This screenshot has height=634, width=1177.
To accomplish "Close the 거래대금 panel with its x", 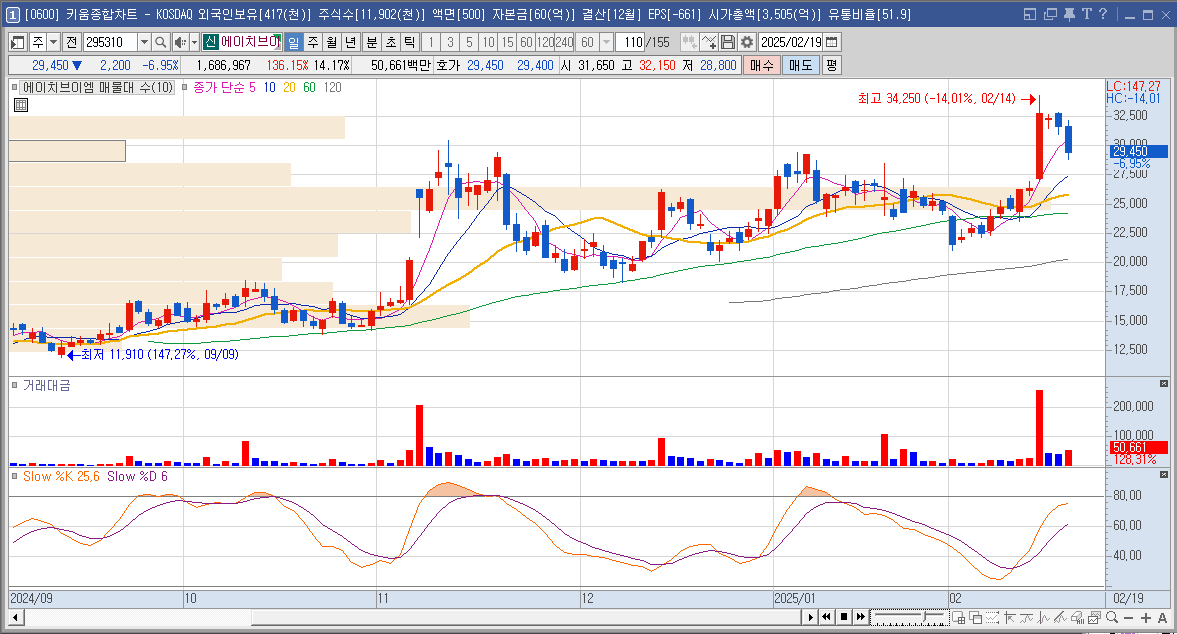I will click(x=1163, y=384).
